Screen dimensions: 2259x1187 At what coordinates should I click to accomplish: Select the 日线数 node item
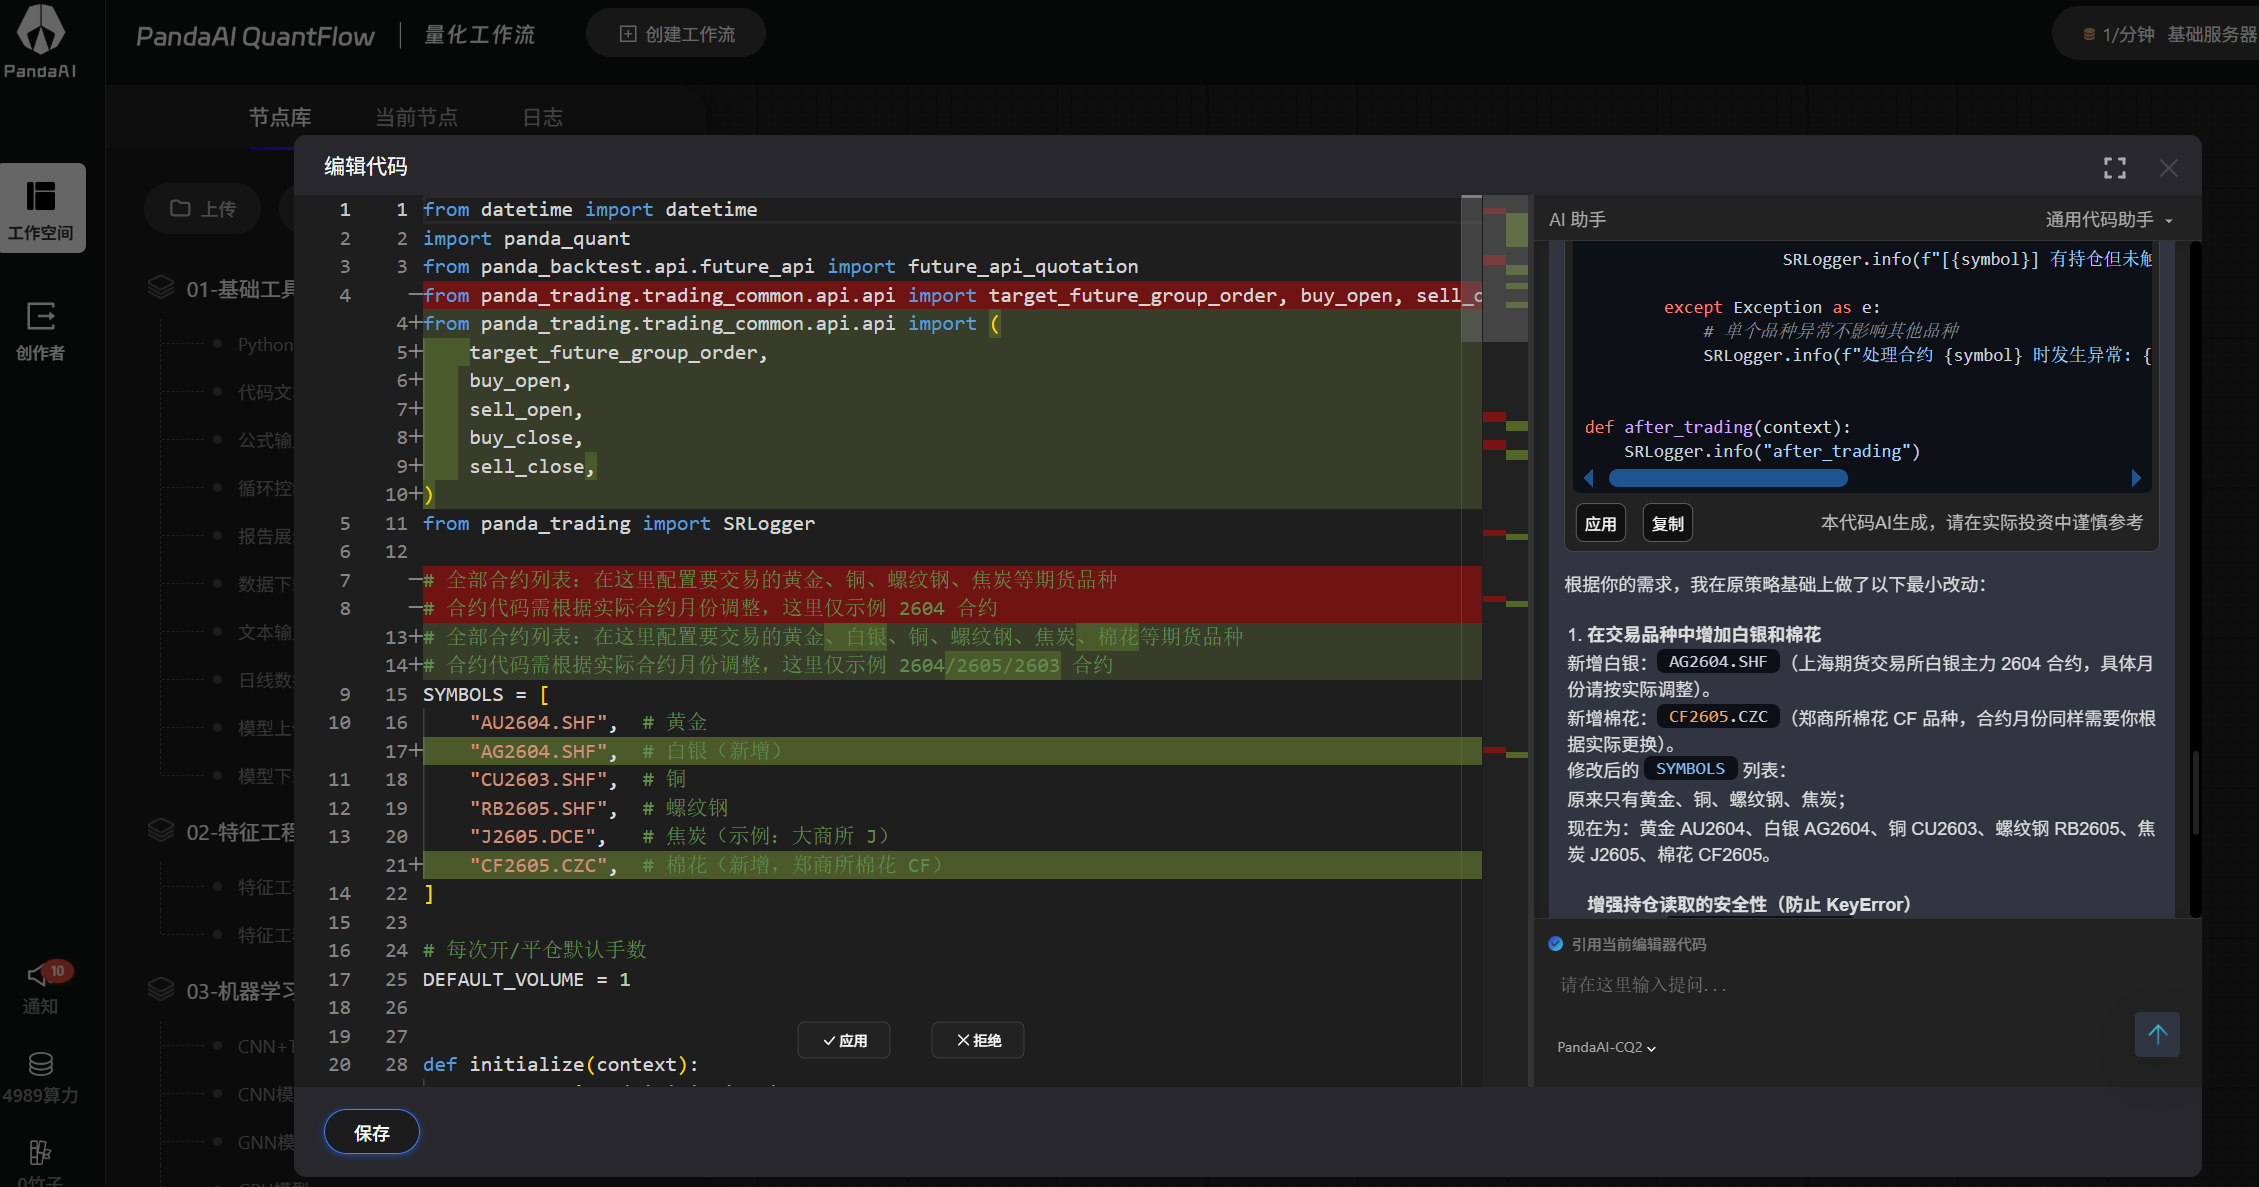264,680
